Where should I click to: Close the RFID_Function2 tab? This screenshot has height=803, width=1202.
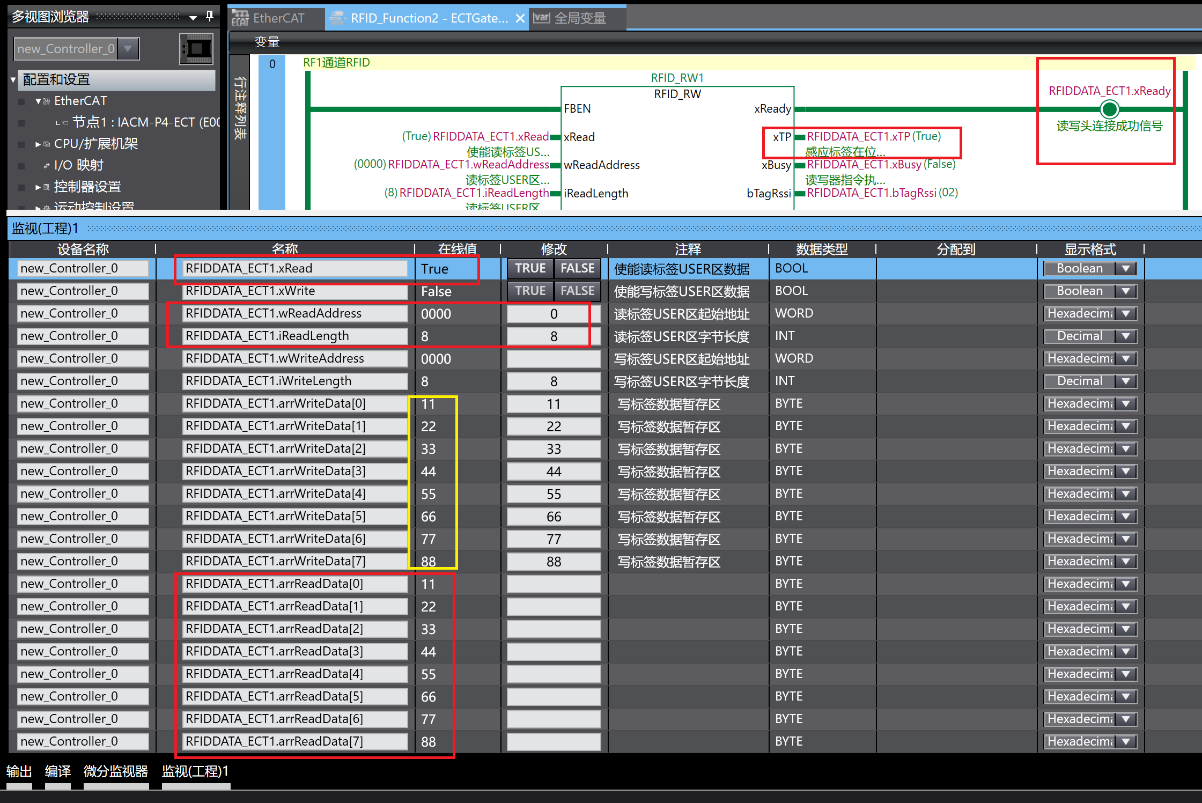(521, 18)
